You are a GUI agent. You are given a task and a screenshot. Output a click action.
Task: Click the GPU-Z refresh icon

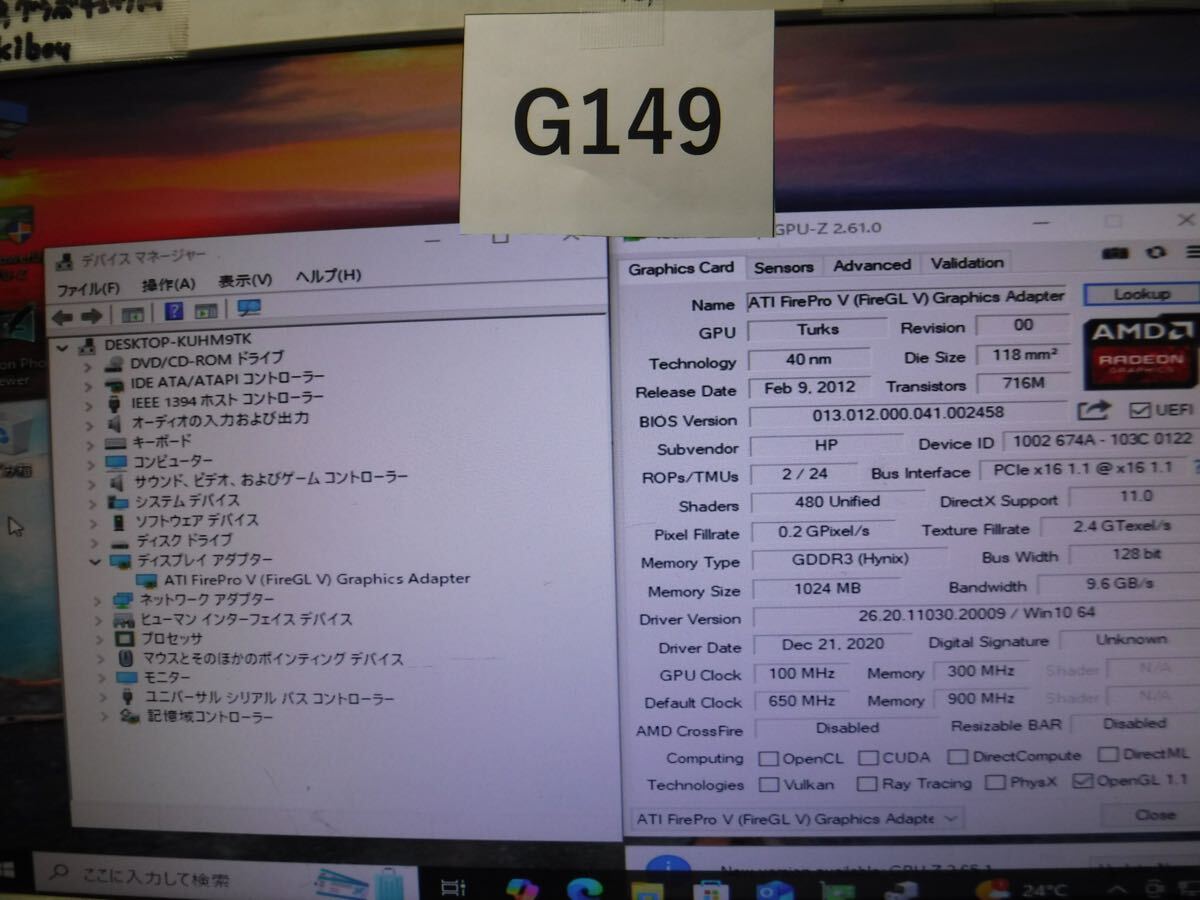[x=1157, y=252]
